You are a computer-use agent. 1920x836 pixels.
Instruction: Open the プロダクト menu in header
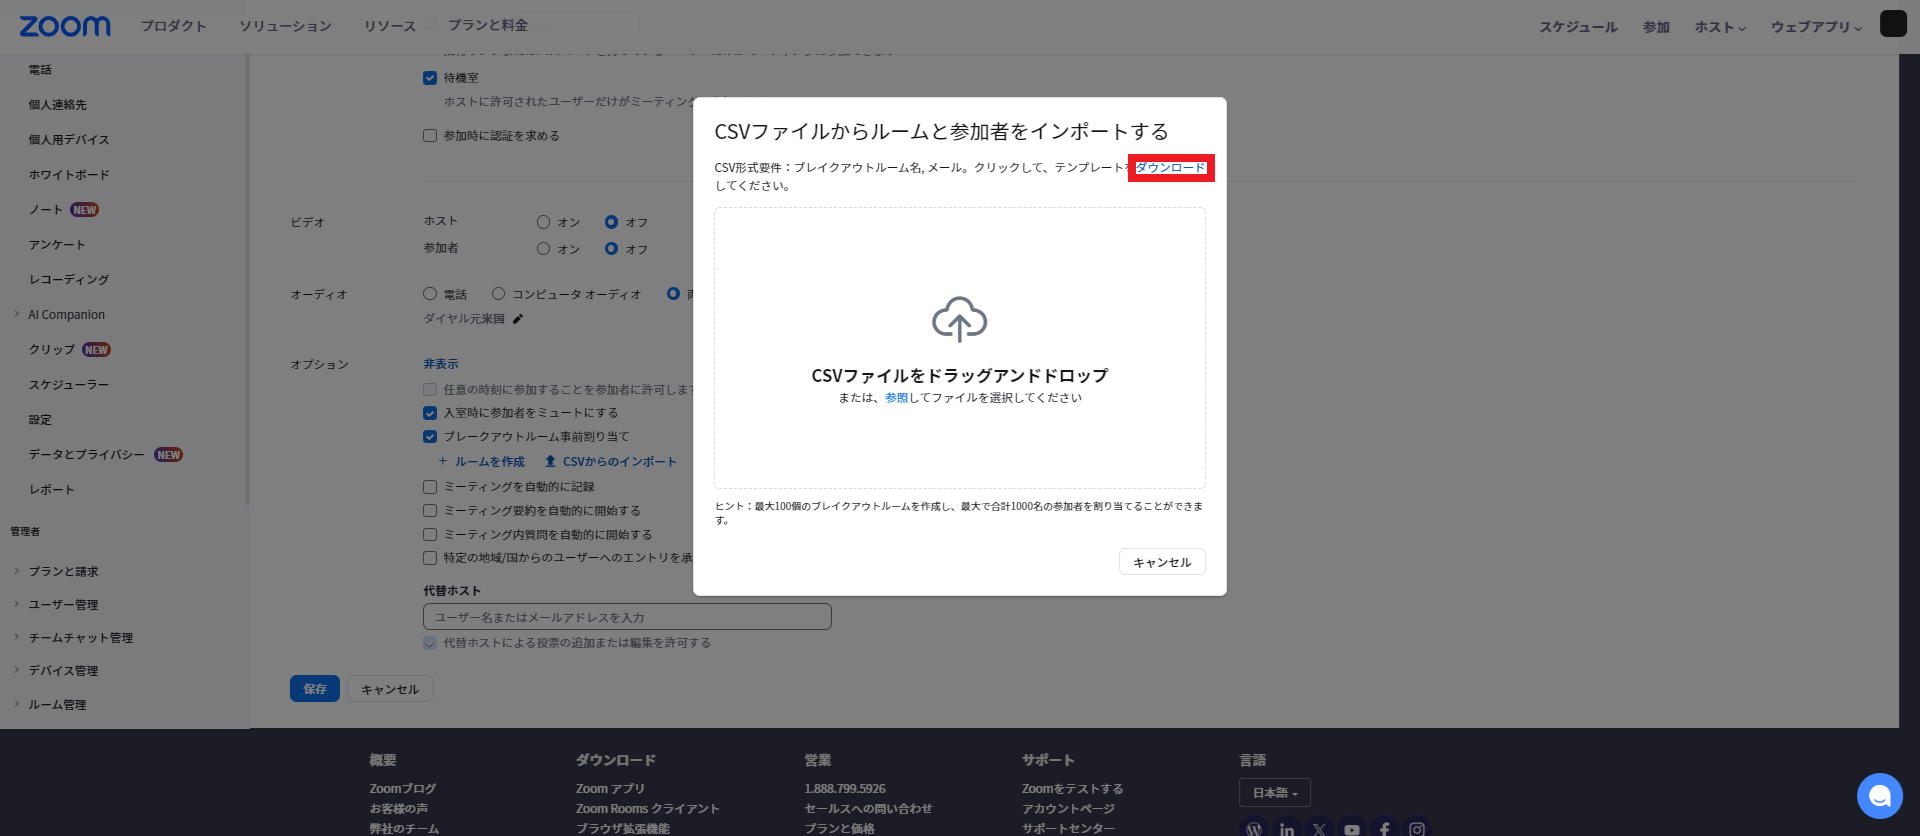click(x=173, y=26)
